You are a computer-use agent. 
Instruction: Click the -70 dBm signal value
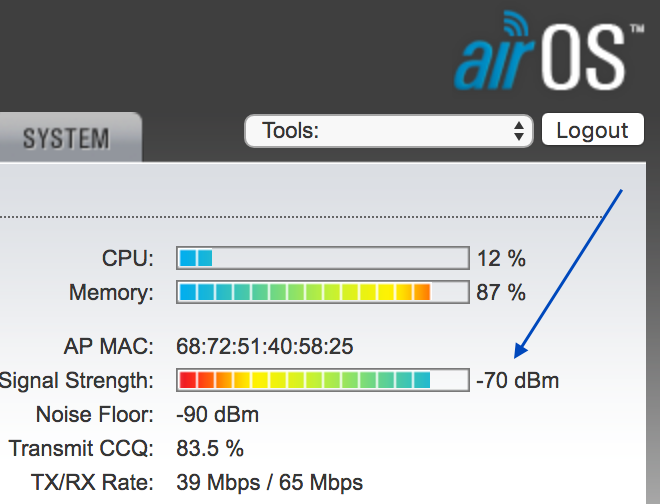(x=517, y=380)
